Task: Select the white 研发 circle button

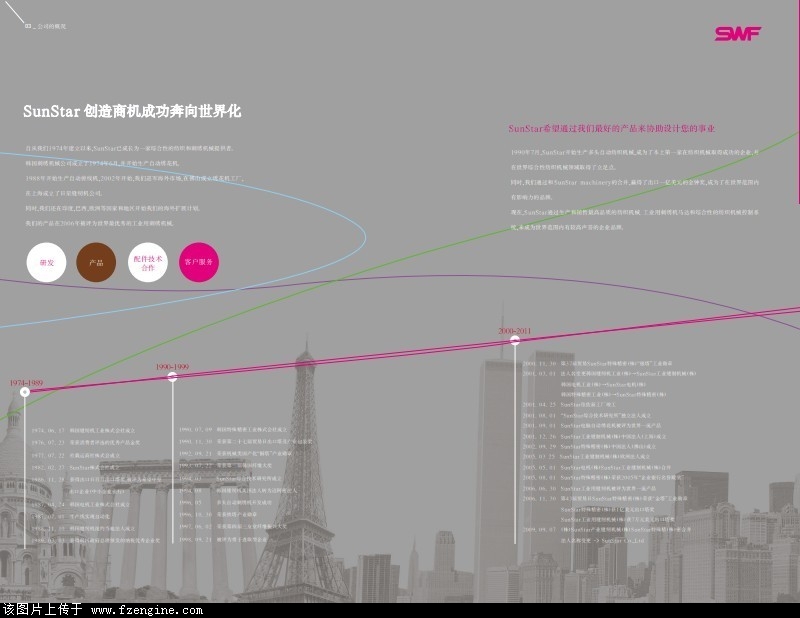Action: coord(46,262)
